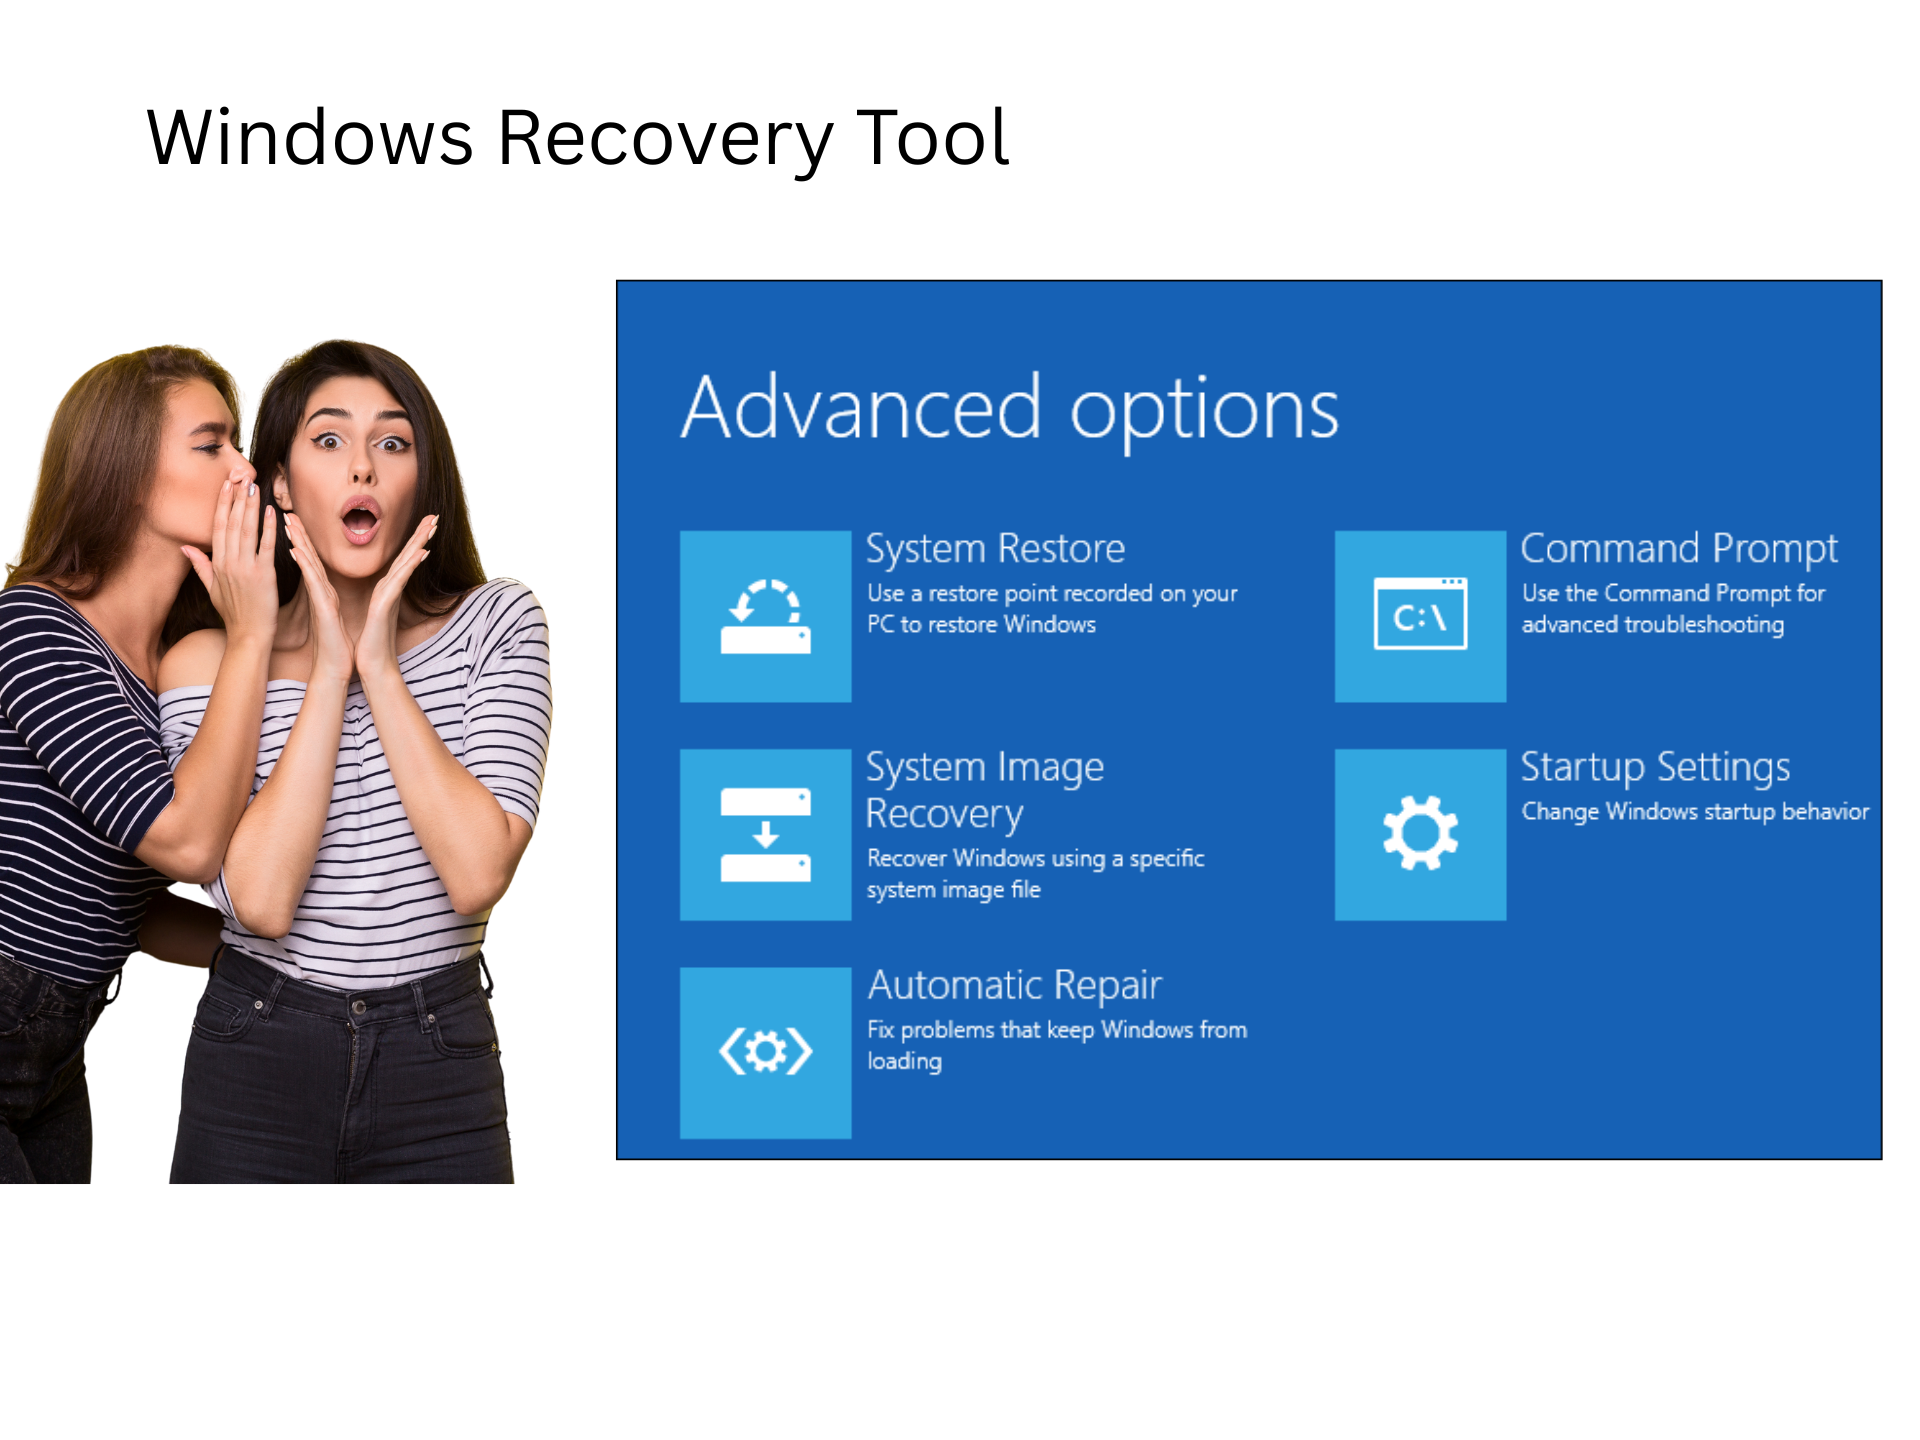Open the Command Prompt option label
The image size is (1920, 1440).
pos(1679,549)
